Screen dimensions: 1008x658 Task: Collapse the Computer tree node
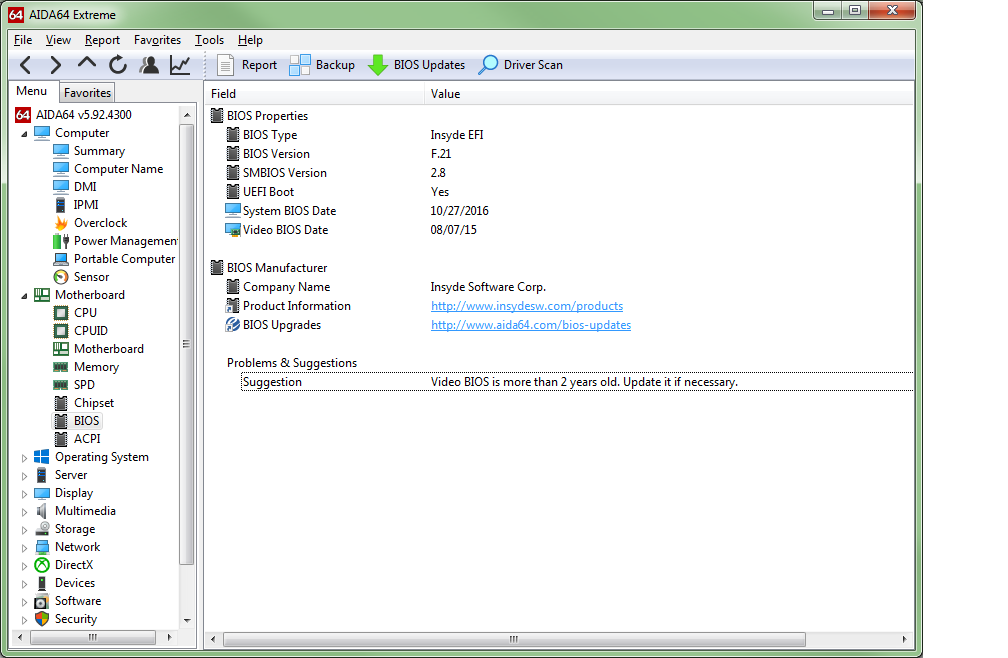coord(24,134)
